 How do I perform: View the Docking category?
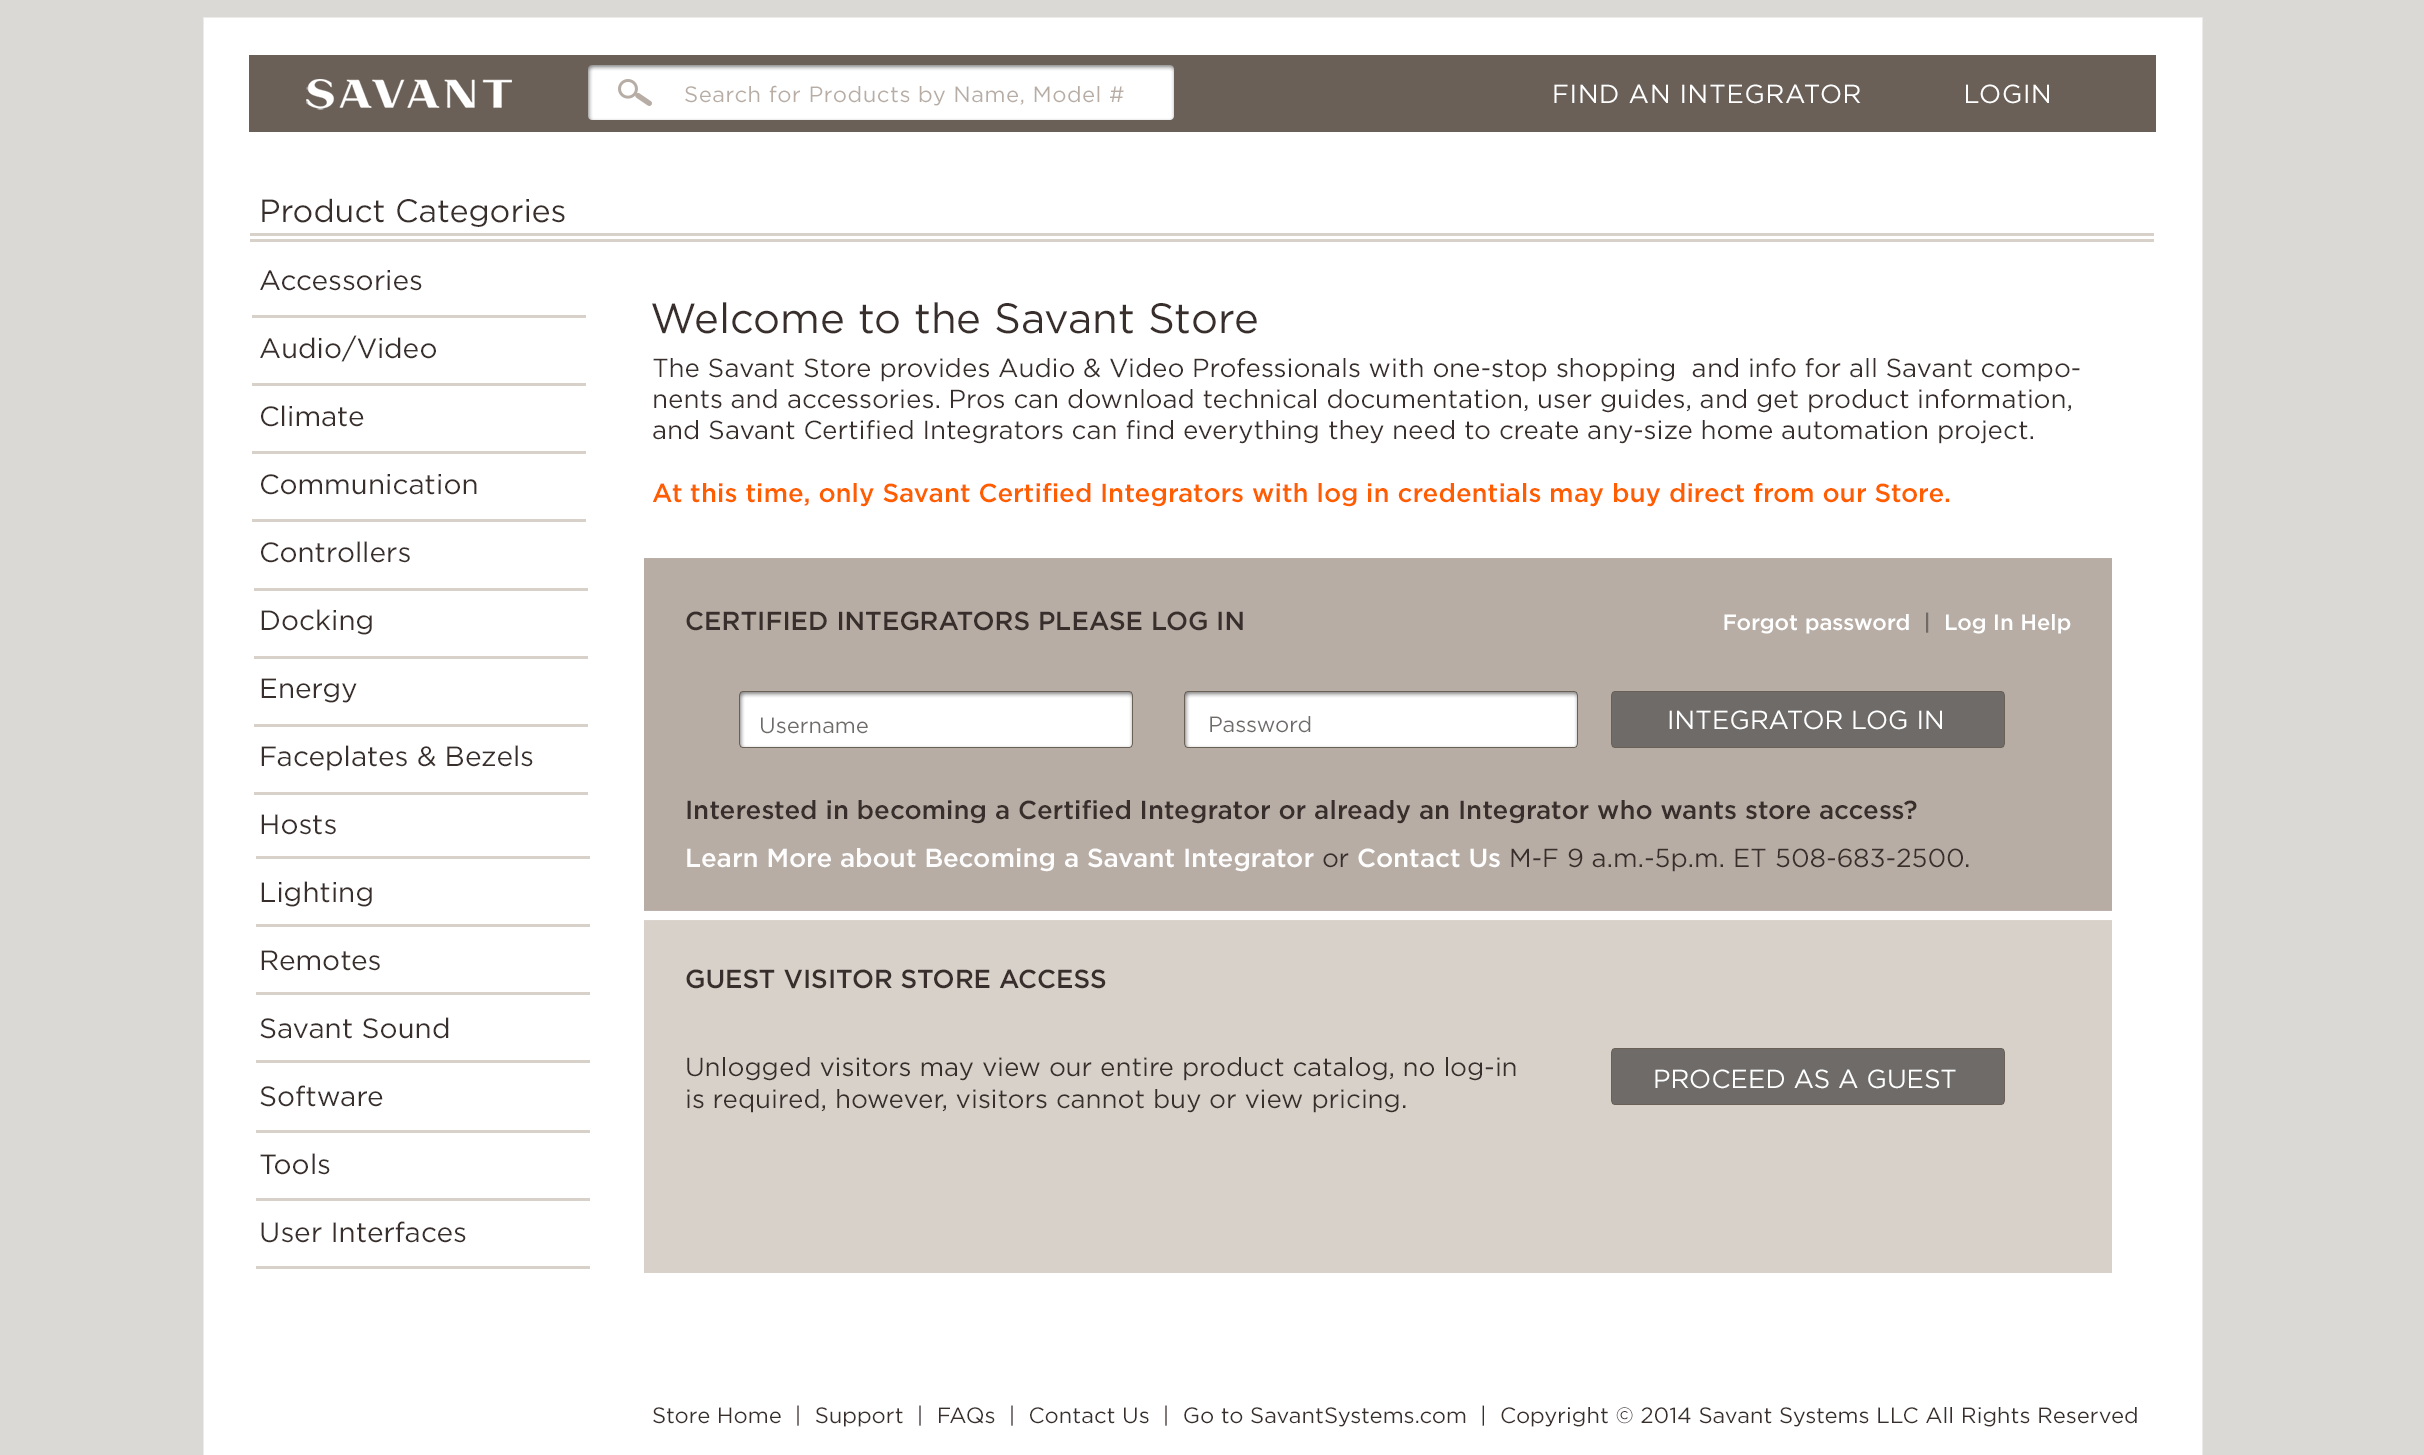pyautogui.click(x=316, y=620)
